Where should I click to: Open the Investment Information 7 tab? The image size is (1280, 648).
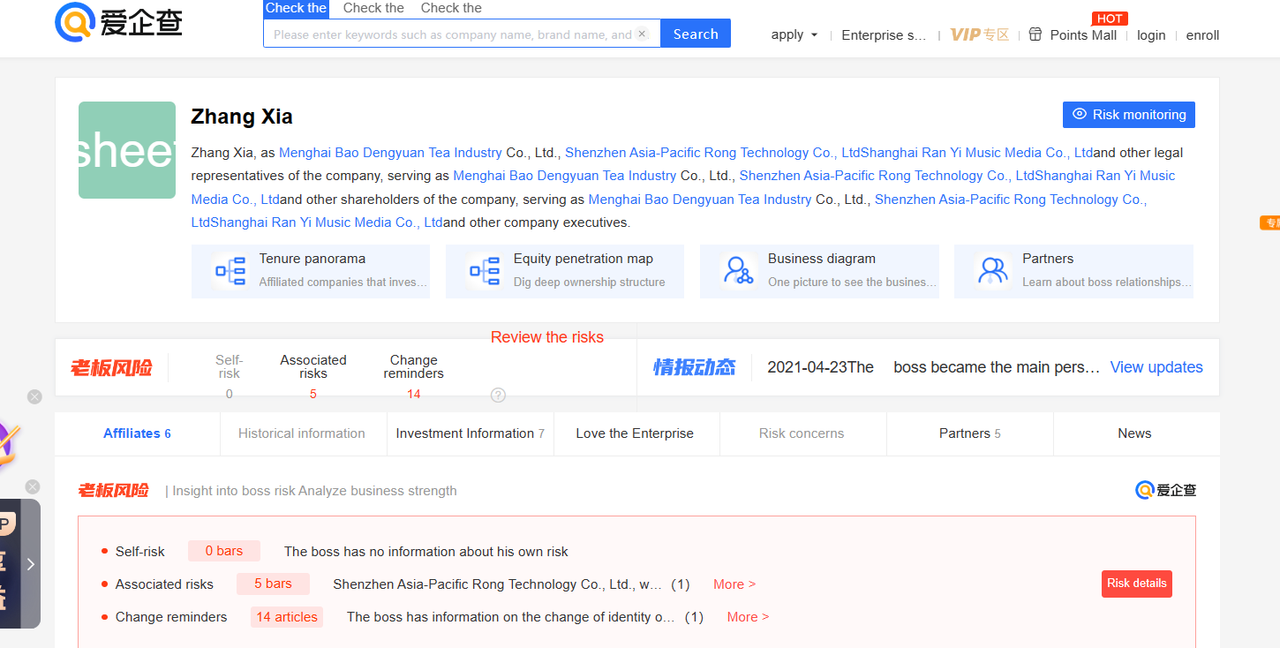pyautogui.click(x=470, y=433)
